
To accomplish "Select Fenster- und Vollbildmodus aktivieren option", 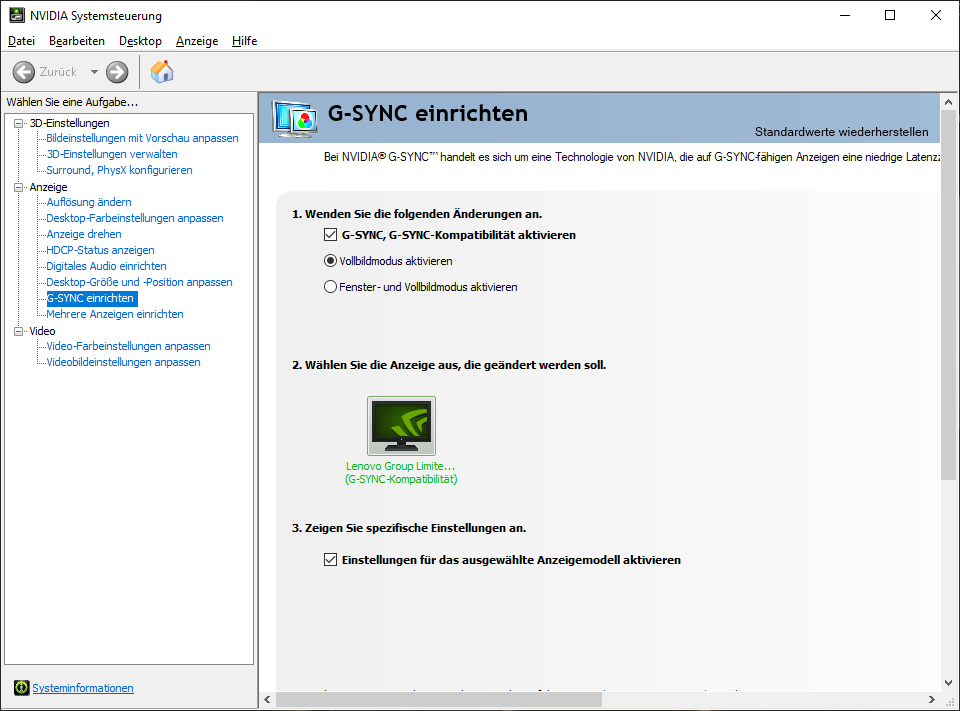I will pyautogui.click(x=330, y=287).
